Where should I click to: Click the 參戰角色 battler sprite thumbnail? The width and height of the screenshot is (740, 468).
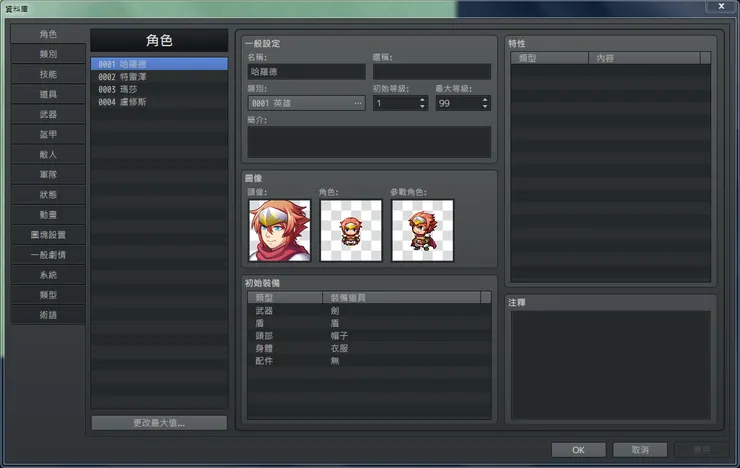click(x=423, y=230)
